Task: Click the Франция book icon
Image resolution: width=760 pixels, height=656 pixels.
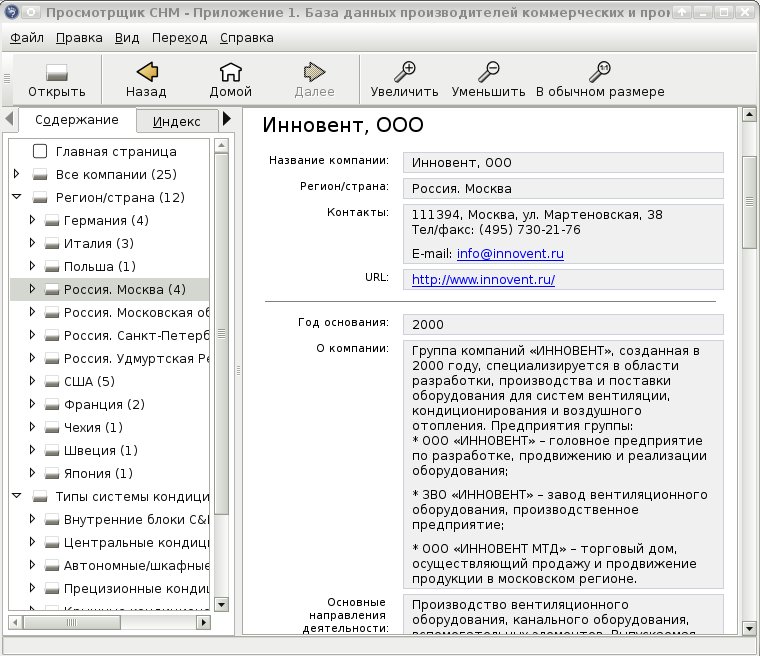Action: [x=51, y=404]
